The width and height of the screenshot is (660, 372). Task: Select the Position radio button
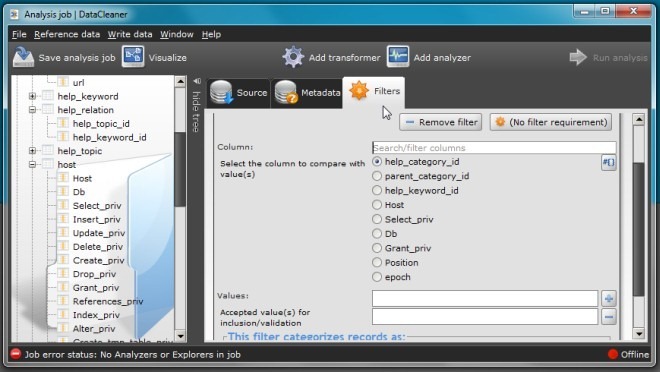coord(377,263)
